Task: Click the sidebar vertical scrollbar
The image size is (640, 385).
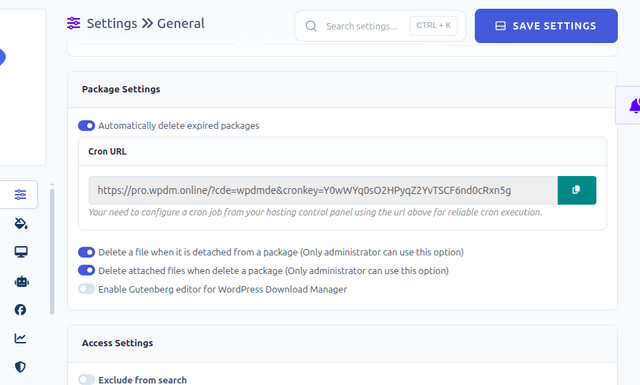Action: click(x=52, y=251)
